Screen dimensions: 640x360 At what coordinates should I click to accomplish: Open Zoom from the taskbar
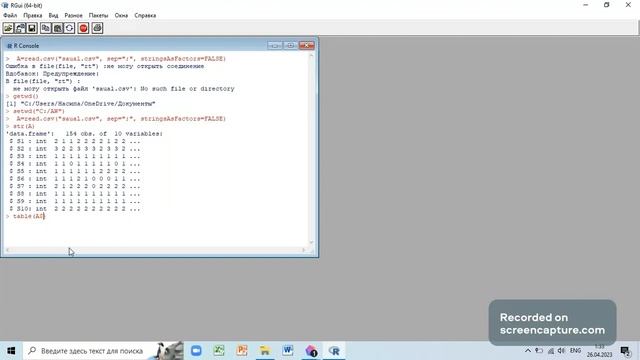click(196, 351)
